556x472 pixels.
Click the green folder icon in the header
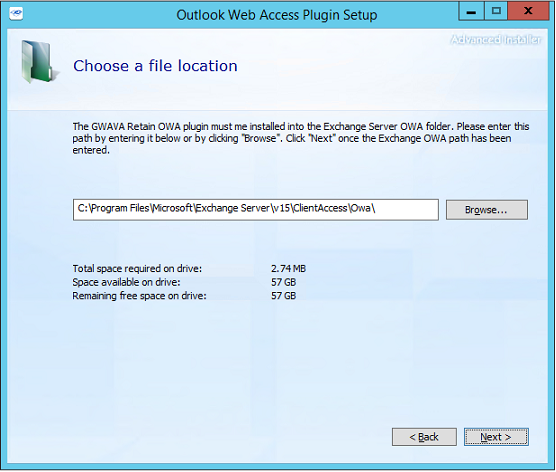pos(38,62)
